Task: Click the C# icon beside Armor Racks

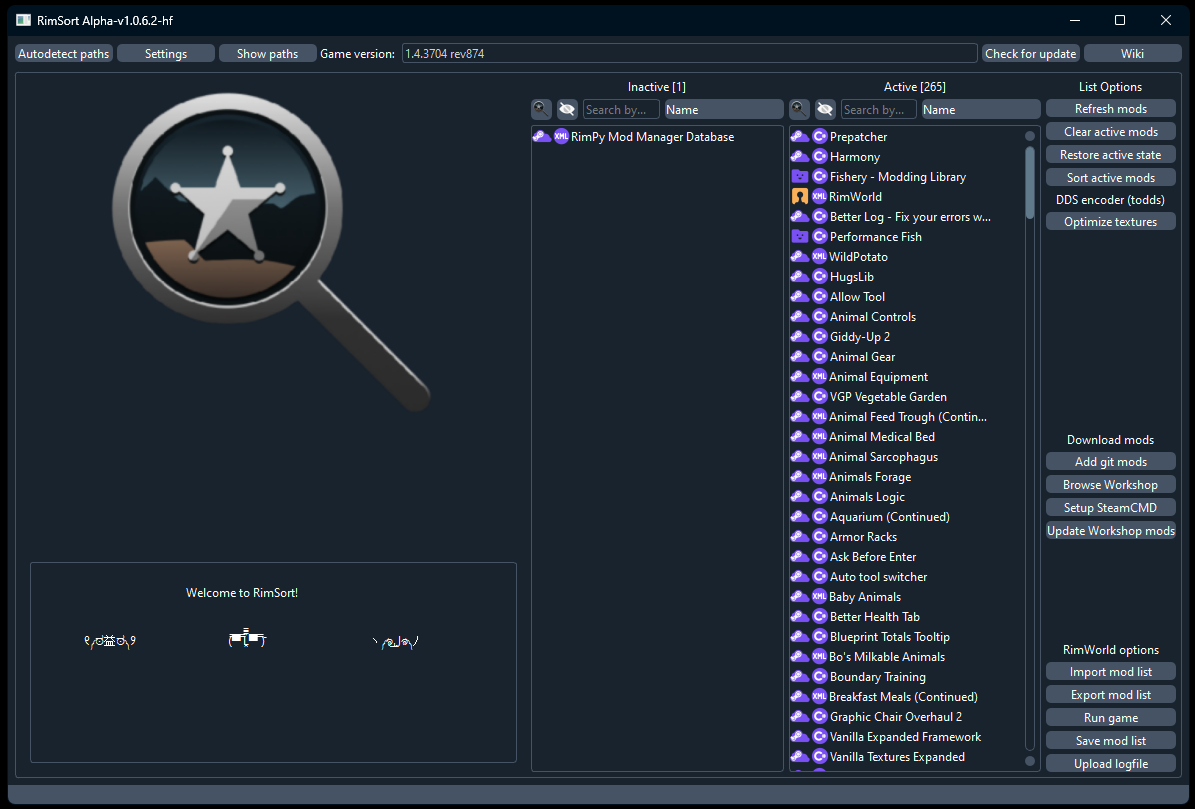Action: pyautogui.click(x=820, y=536)
